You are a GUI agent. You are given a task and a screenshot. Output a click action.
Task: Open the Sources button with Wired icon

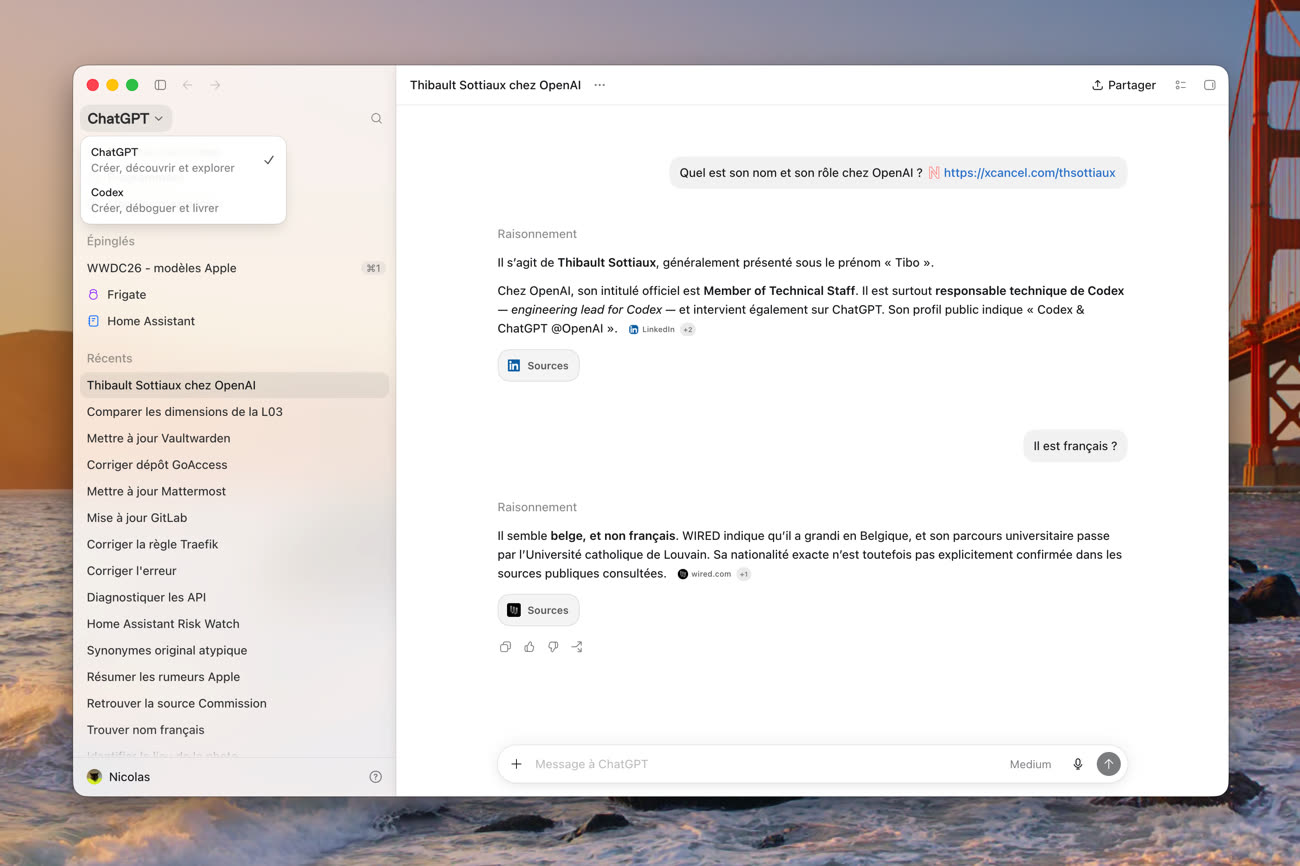[538, 610]
